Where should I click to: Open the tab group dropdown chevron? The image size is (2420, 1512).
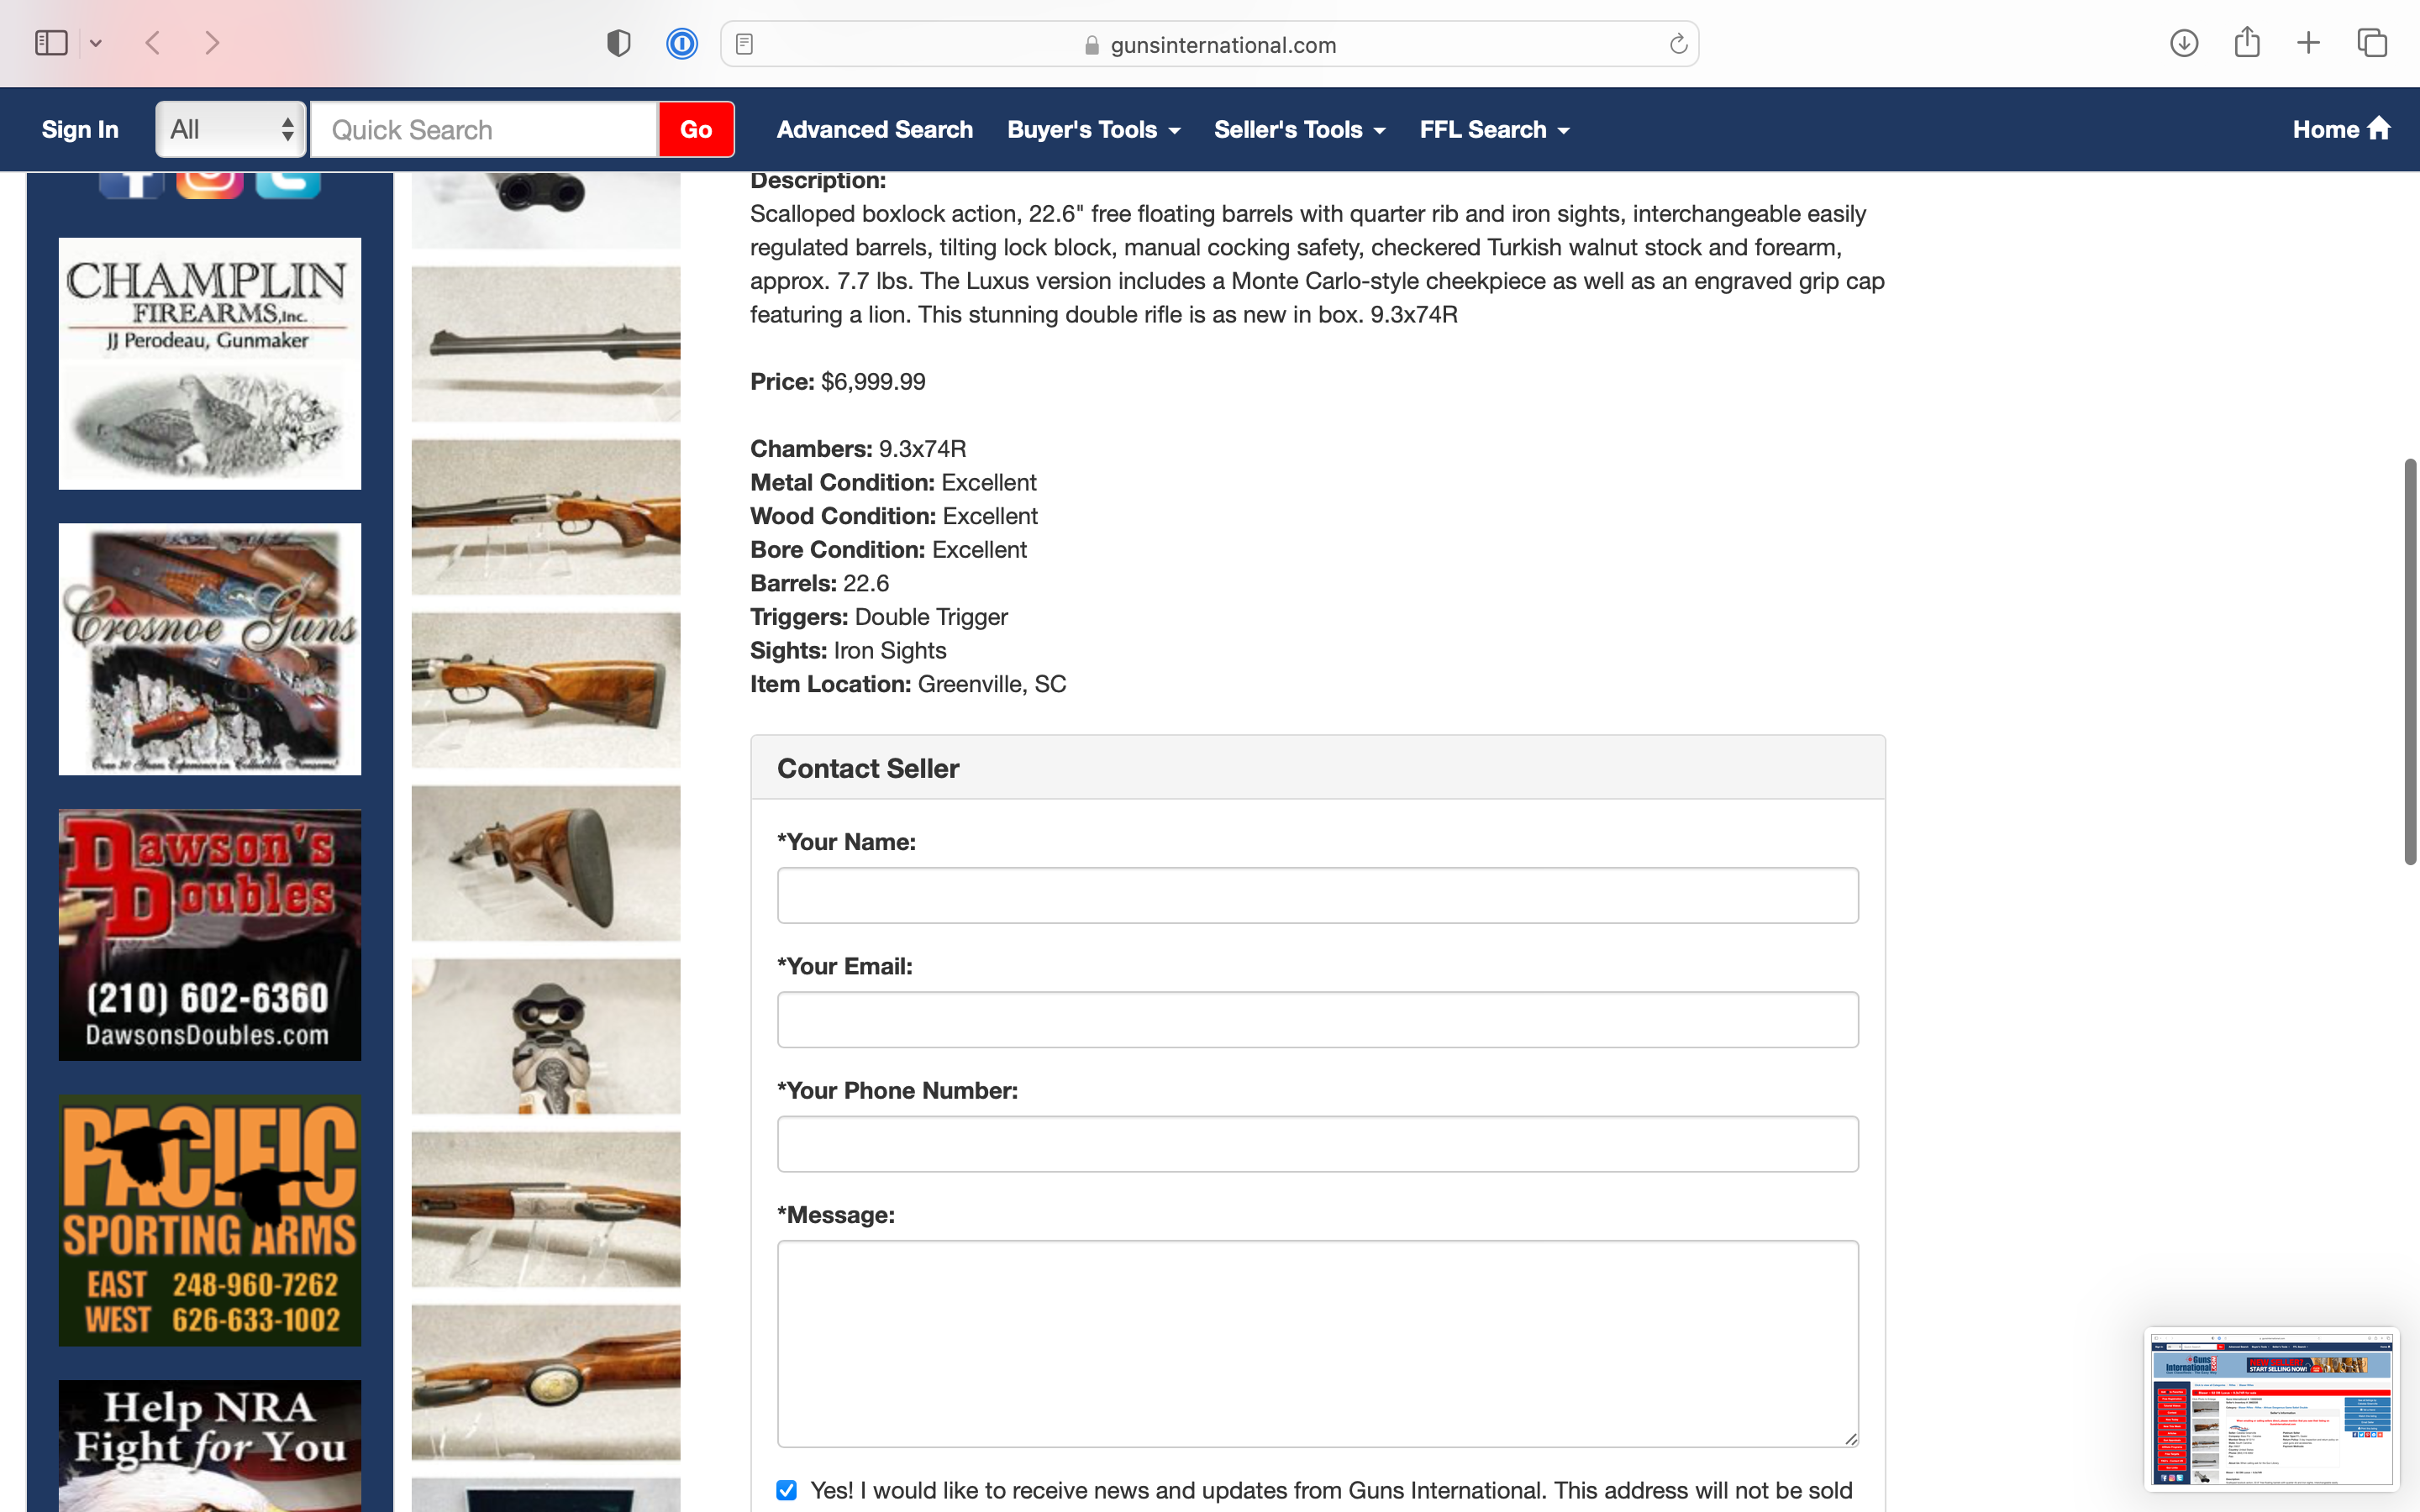click(96, 43)
